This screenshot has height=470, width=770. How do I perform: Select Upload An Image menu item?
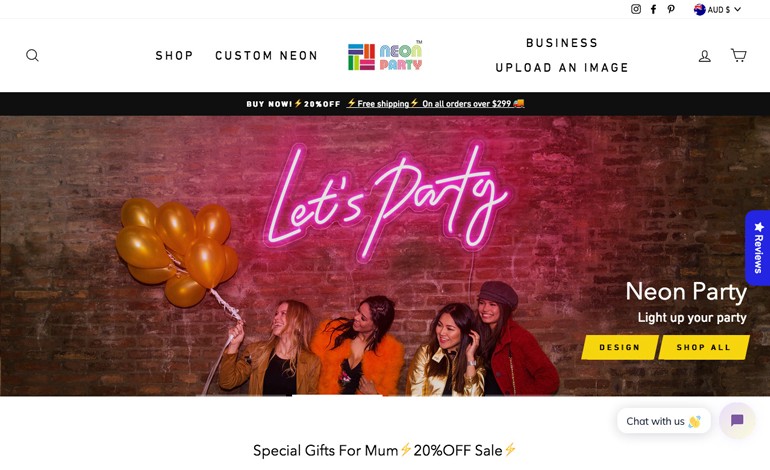[562, 68]
